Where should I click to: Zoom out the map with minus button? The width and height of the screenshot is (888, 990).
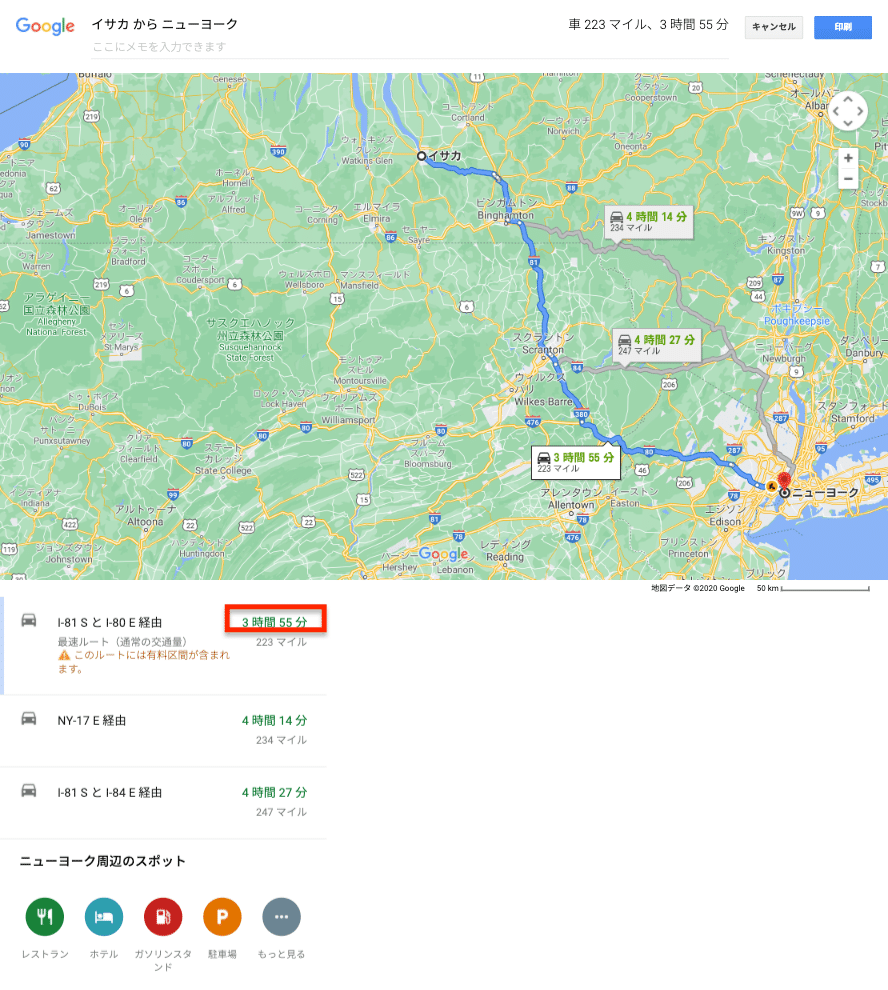(848, 179)
